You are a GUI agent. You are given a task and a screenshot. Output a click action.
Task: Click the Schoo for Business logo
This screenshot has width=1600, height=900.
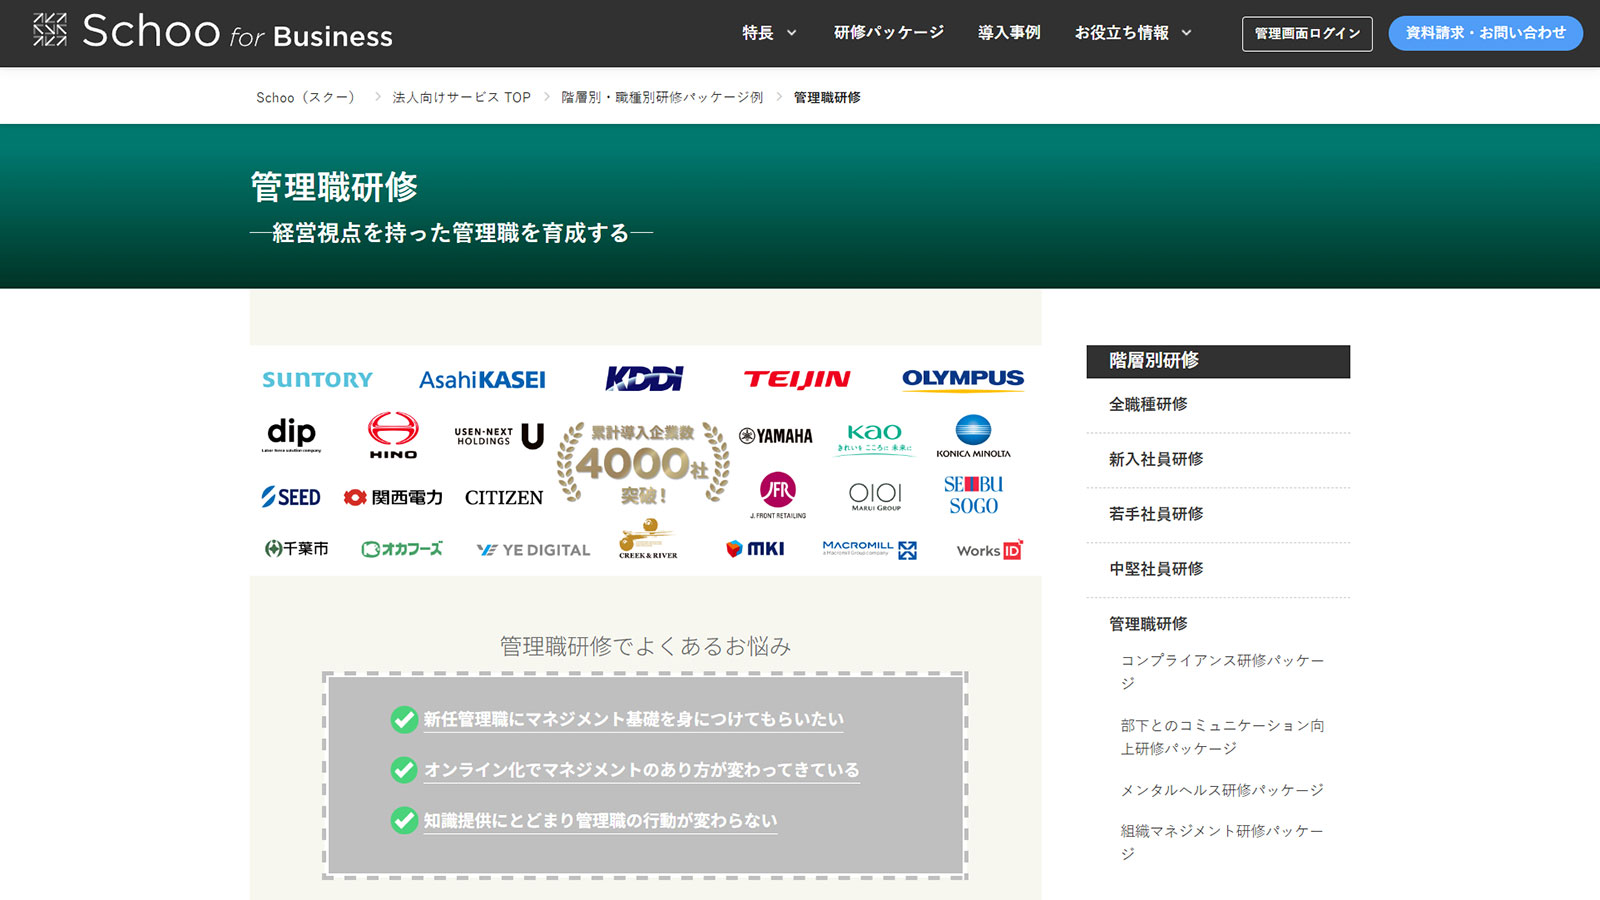click(212, 32)
